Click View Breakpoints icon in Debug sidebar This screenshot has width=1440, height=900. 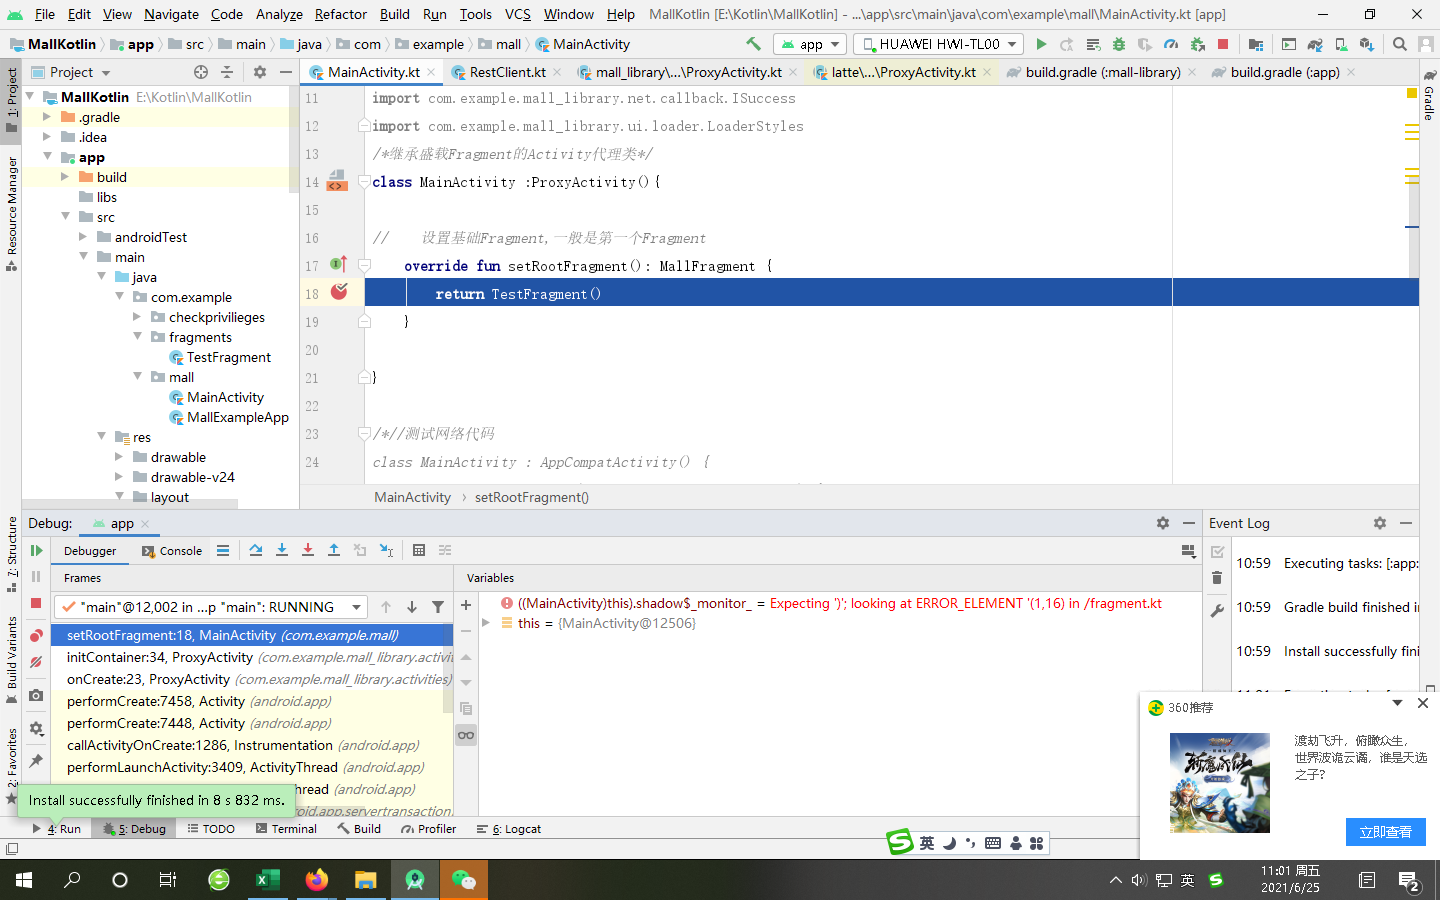coord(36,636)
